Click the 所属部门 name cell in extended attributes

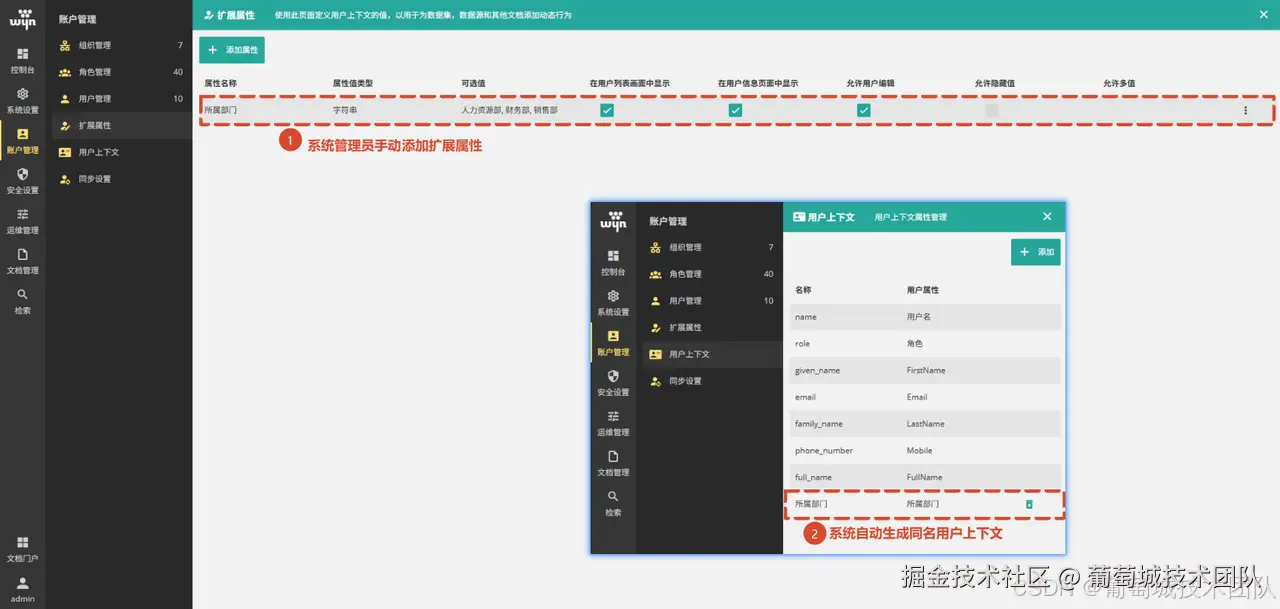point(221,110)
